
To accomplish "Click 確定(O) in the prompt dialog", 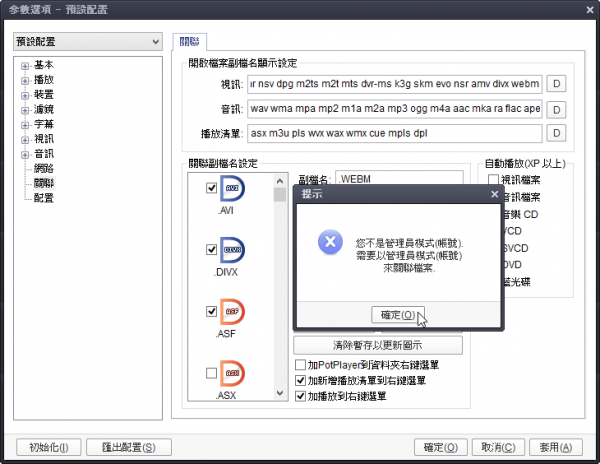I will pos(398,315).
